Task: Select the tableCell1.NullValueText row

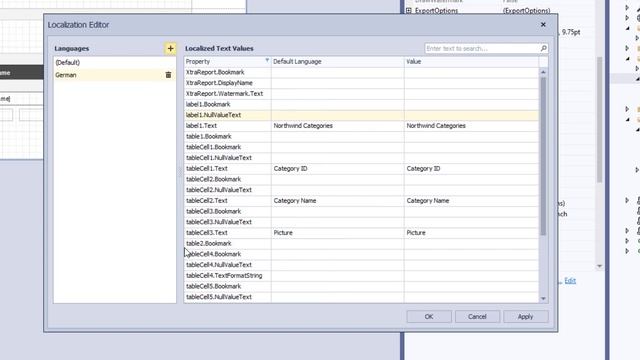Action: tap(361, 158)
